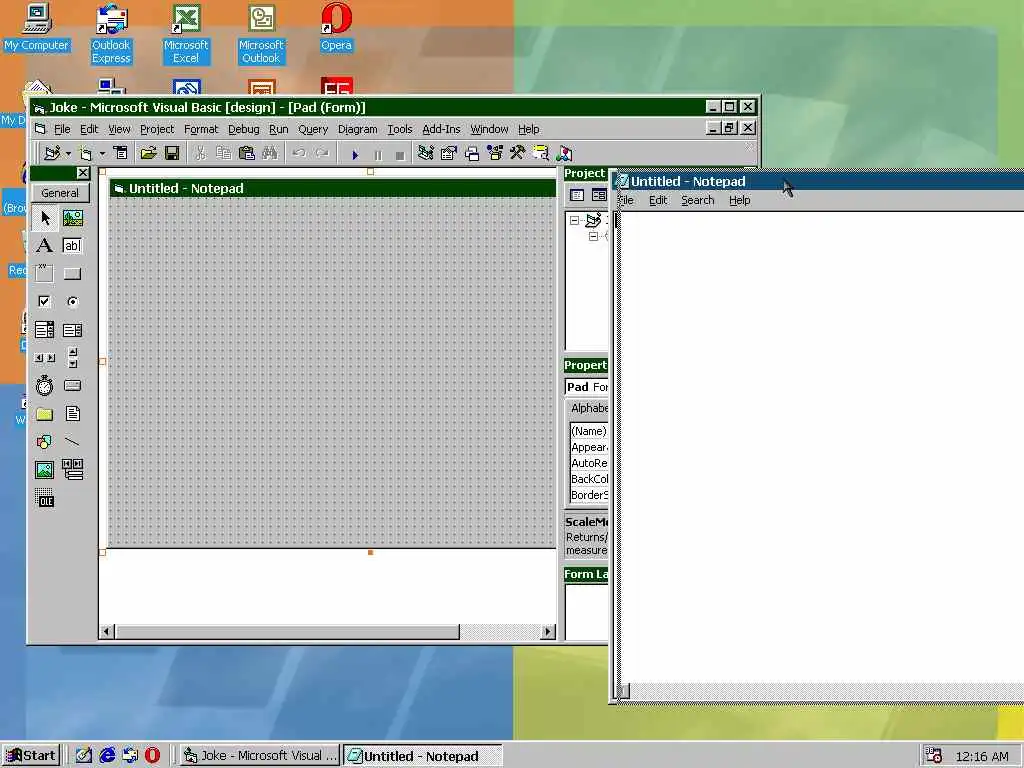This screenshot has height=768, width=1024.
Task: Launch Internet Explorer from Quick Launch
Action: (107, 756)
